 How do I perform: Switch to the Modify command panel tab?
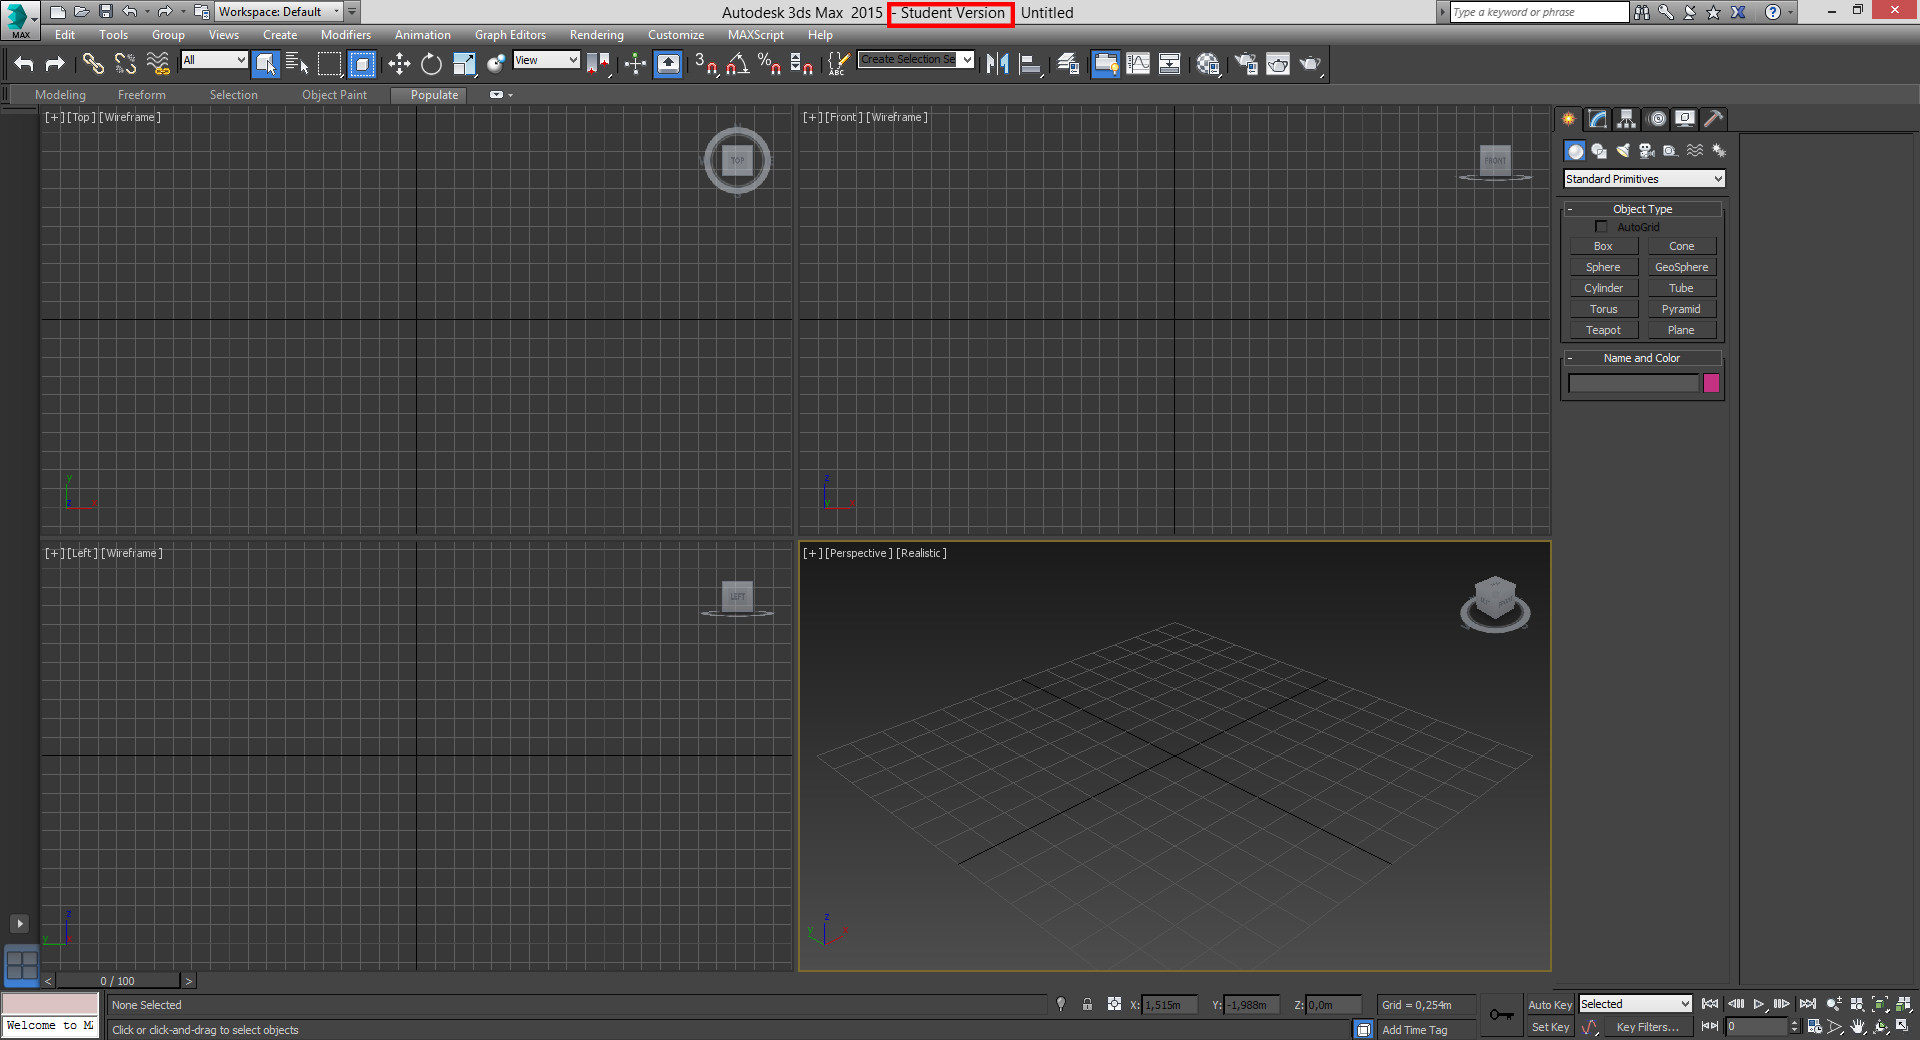[x=1598, y=119]
